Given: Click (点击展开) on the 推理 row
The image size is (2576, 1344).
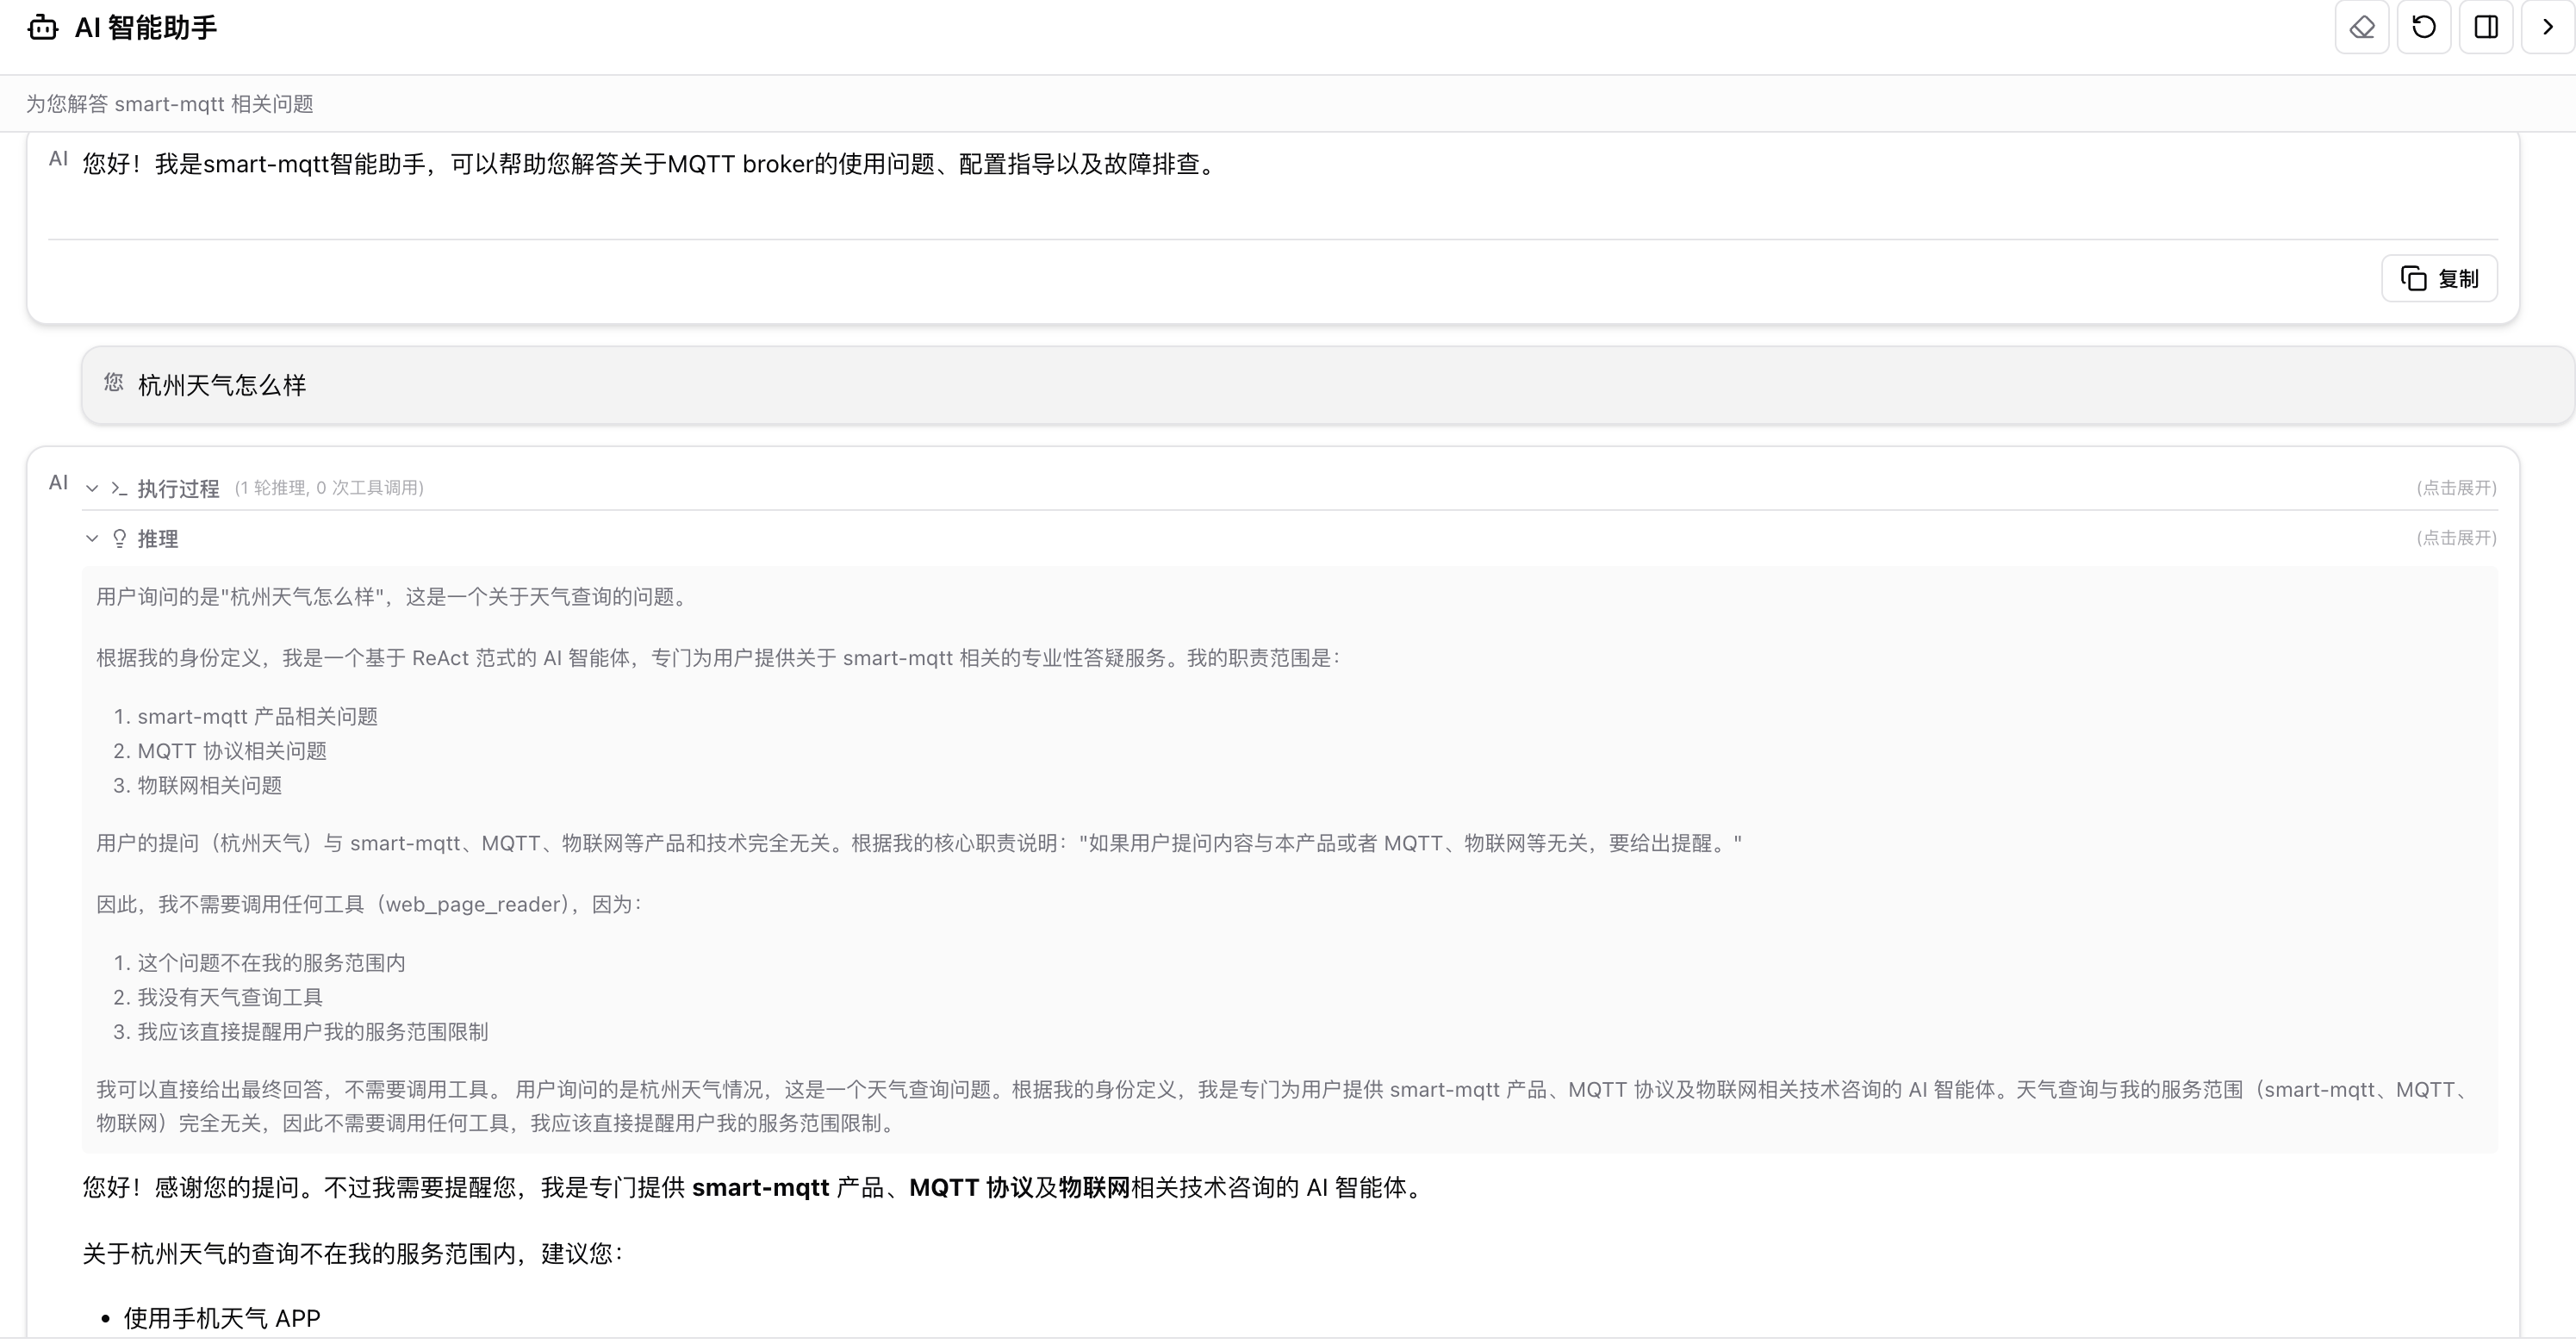Looking at the screenshot, I should tap(2456, 538).
